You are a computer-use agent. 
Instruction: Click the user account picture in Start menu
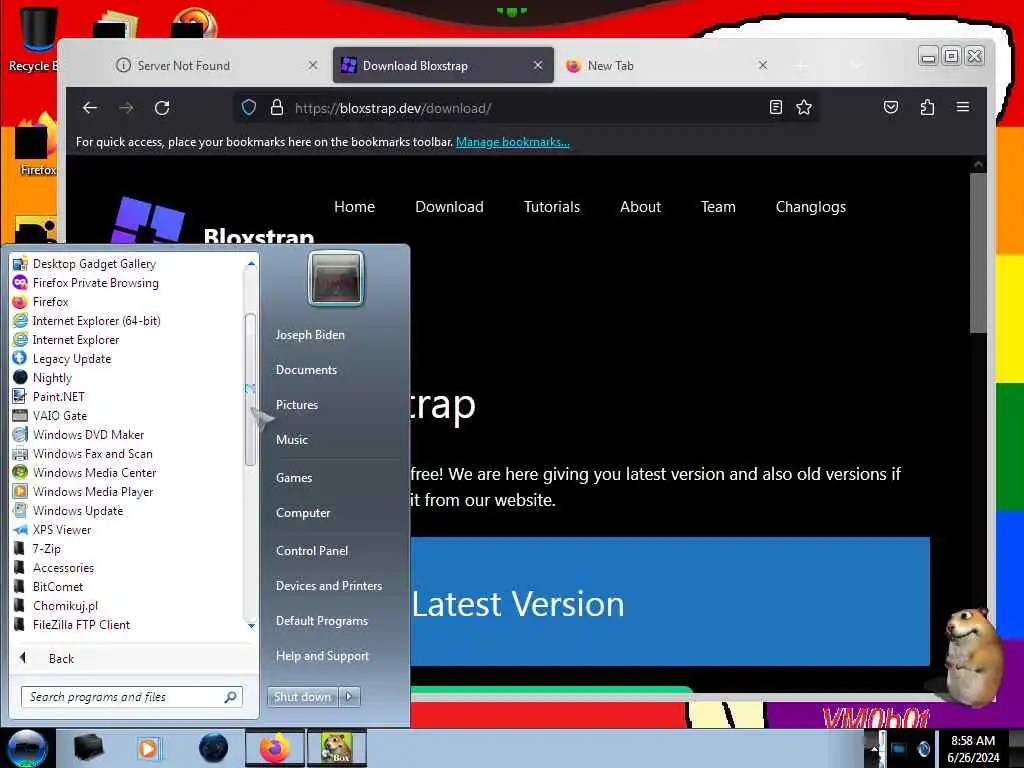336,279
